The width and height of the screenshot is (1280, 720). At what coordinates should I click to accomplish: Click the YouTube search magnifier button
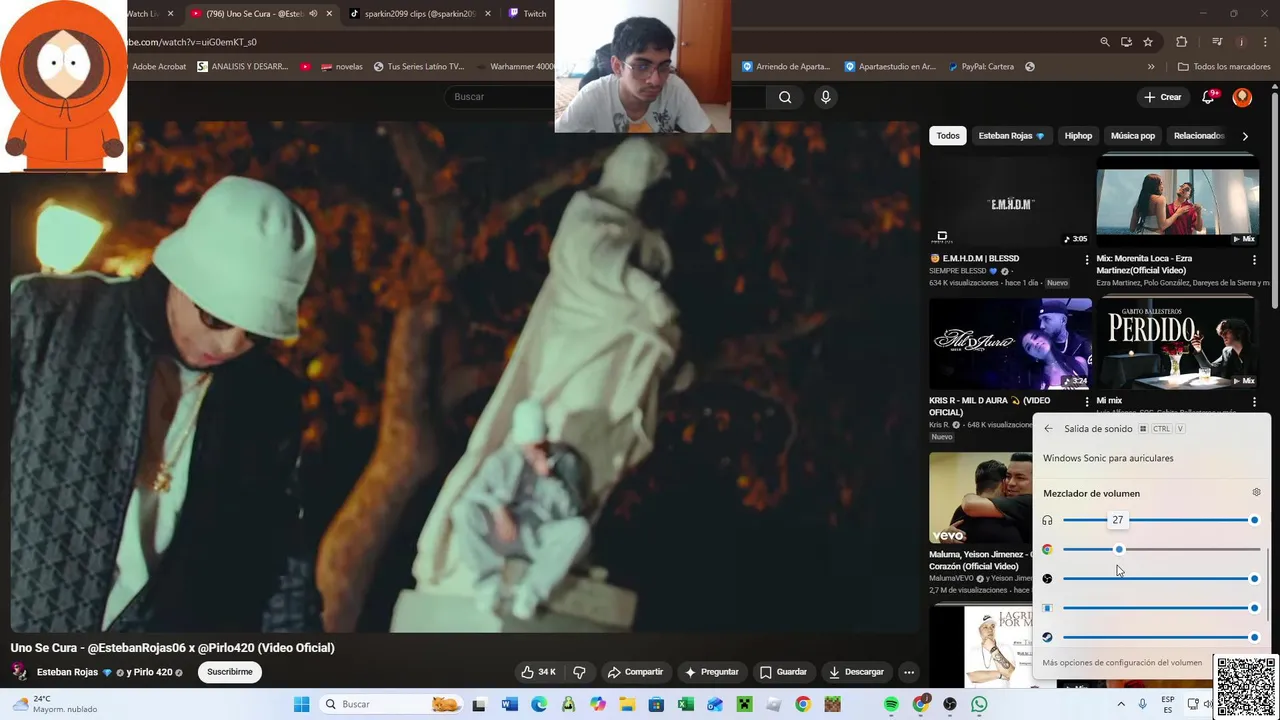(785, 97)
